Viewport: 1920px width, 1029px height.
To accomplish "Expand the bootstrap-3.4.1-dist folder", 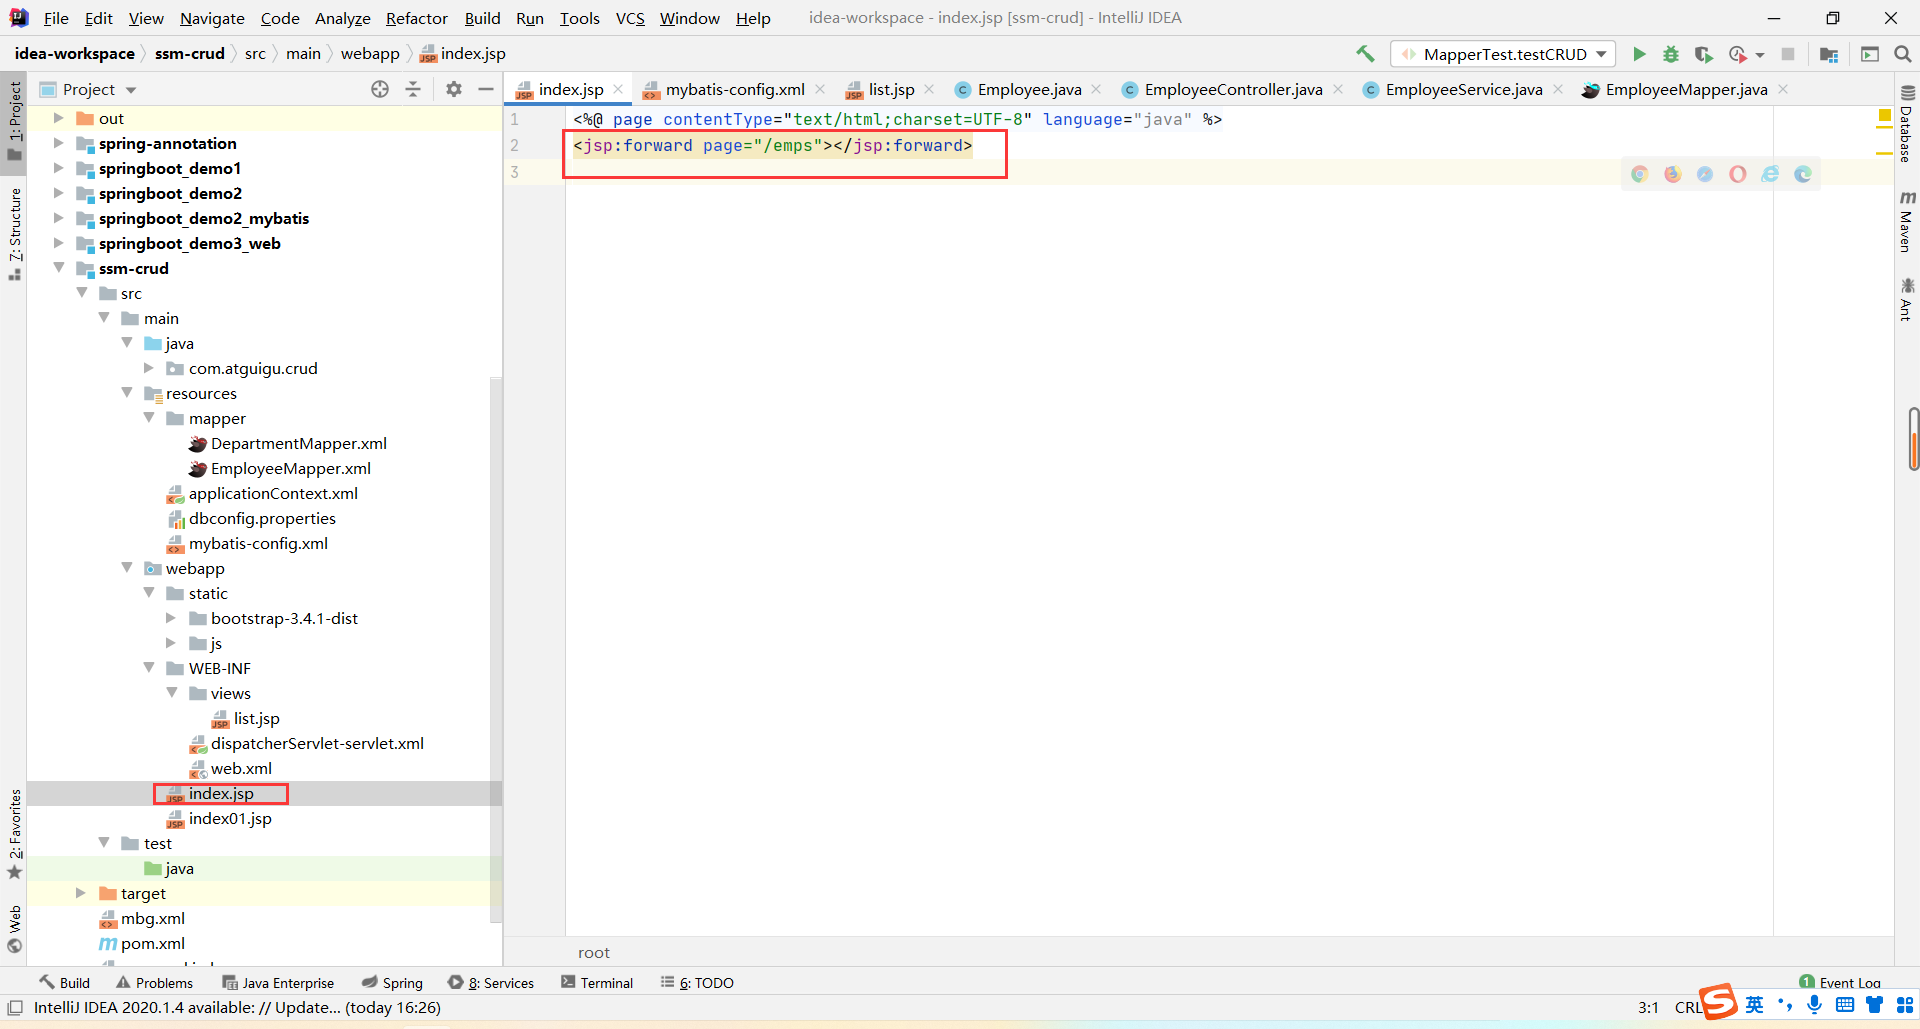I will [x=171, y=618].
